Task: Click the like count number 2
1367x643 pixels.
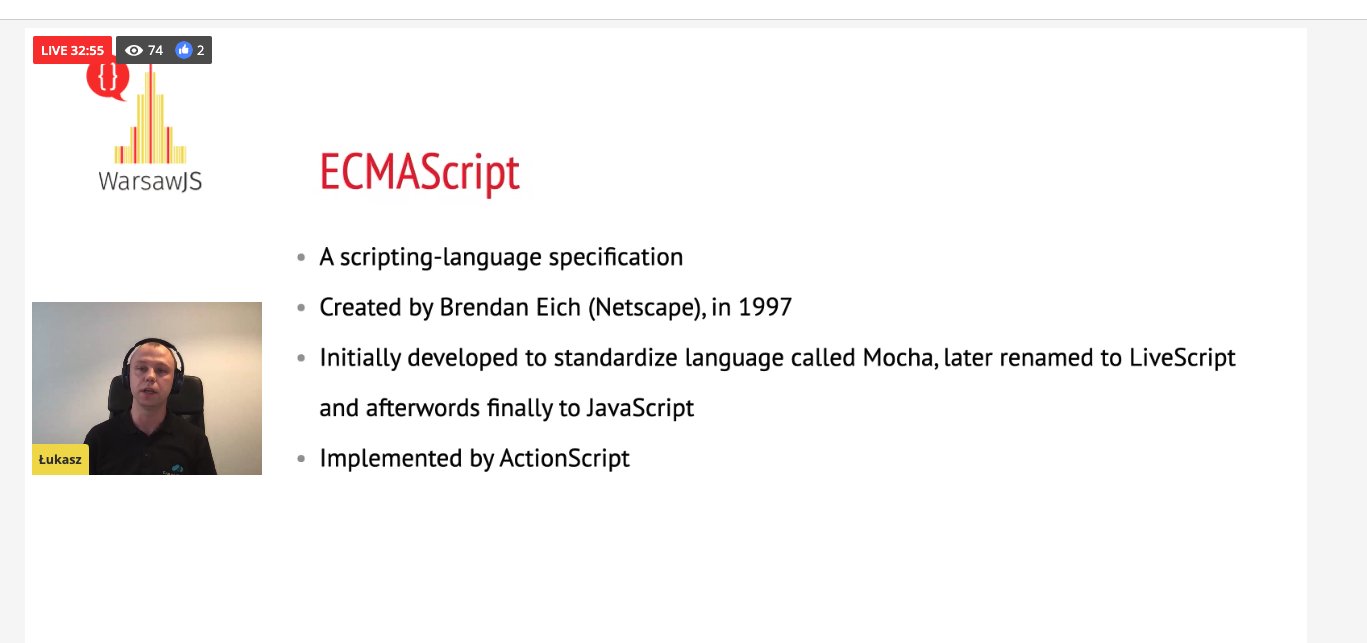Action: click(x=200, y=50)
